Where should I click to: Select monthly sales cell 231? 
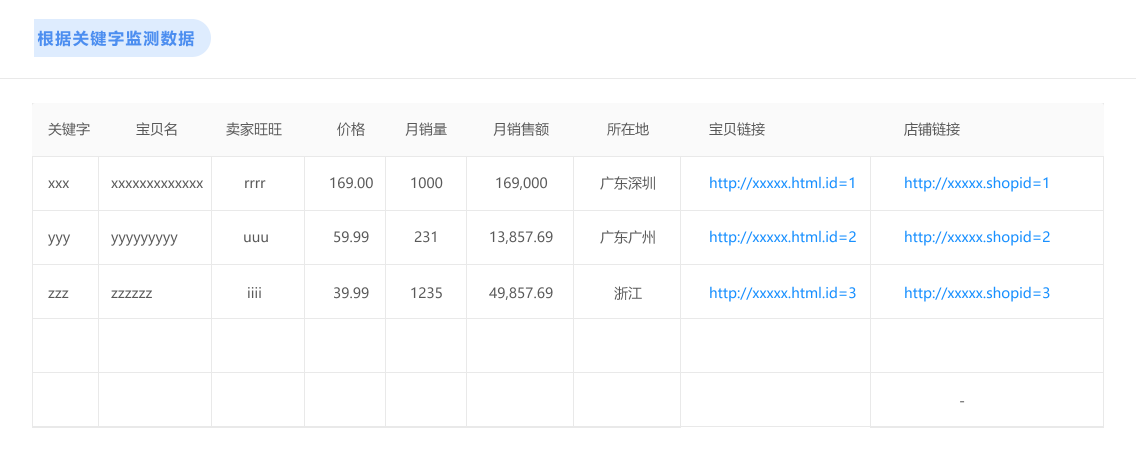[426, 237]
